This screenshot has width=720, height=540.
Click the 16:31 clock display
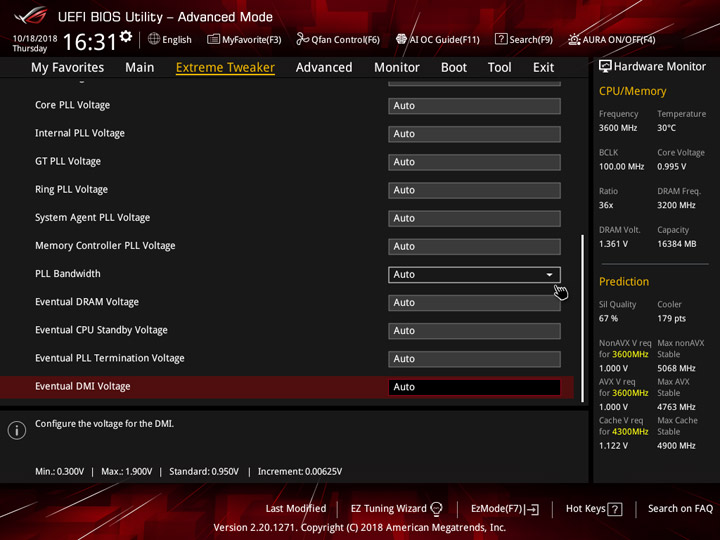pos(90,42)
